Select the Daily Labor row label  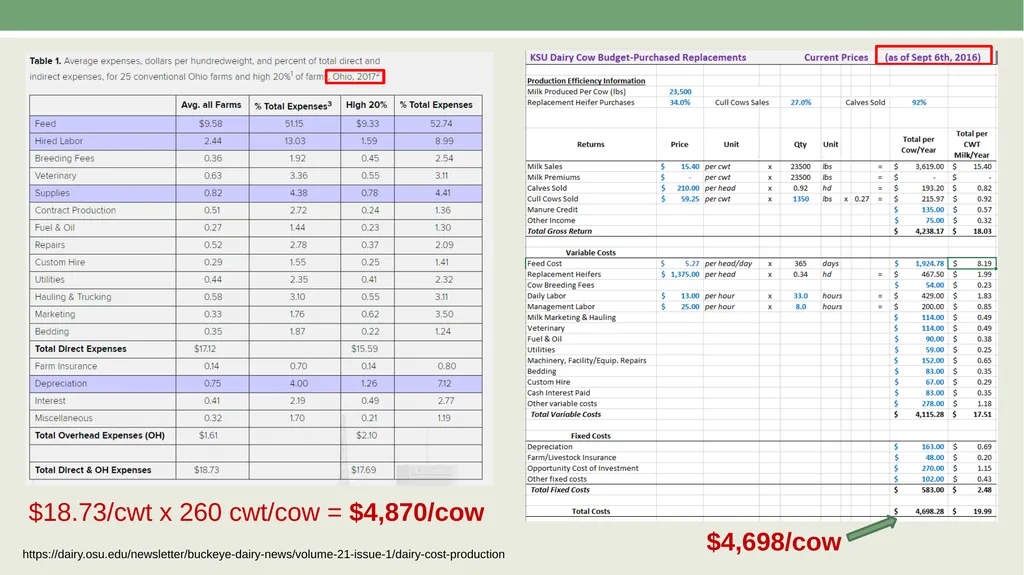point(546,296)
